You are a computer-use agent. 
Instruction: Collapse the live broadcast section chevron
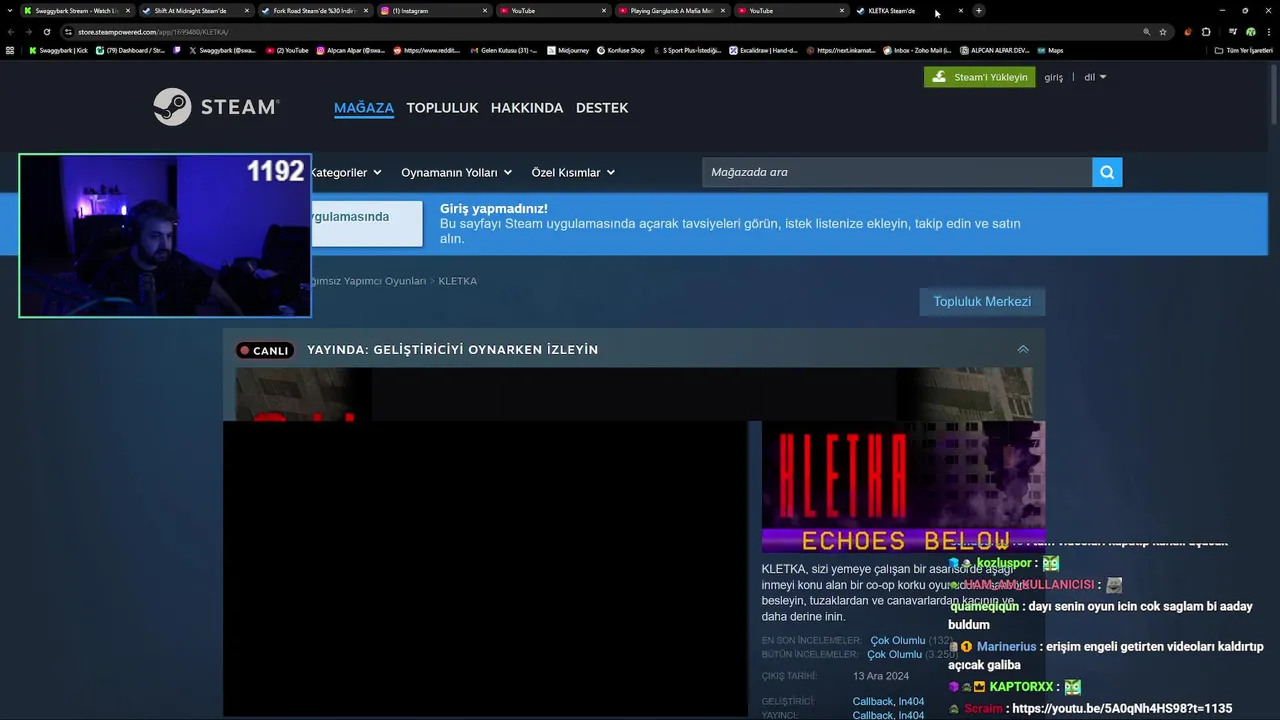pyautogui.click(x=1023, y=349)
